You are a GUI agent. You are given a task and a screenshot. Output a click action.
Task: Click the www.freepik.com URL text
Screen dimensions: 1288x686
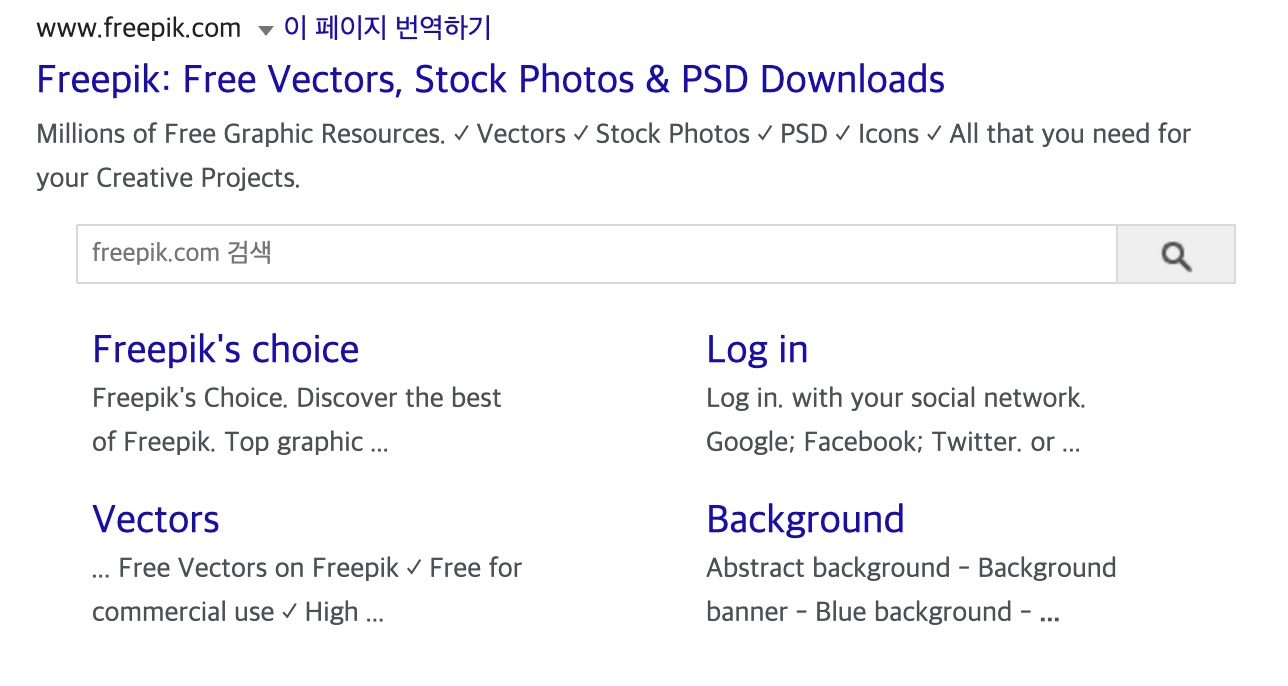(138, 28)
